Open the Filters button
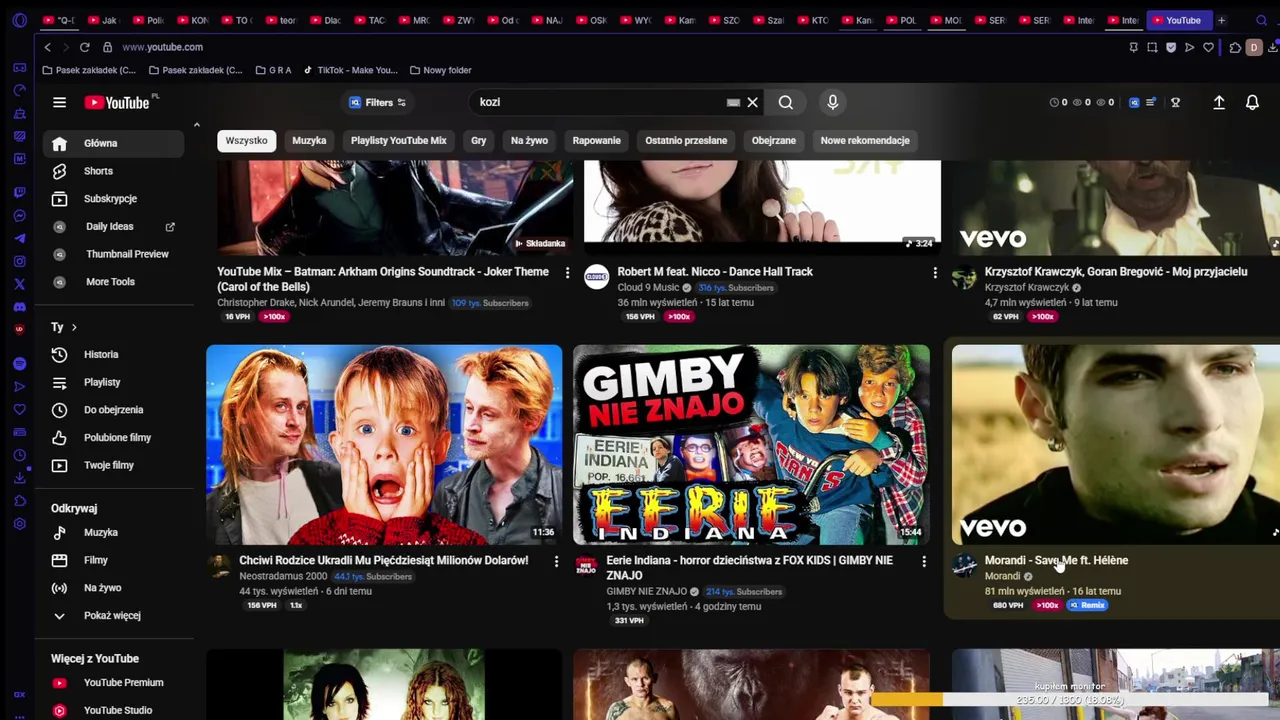Image resolution: width=1280 pixels, height=720 pixels. [376, 102]
